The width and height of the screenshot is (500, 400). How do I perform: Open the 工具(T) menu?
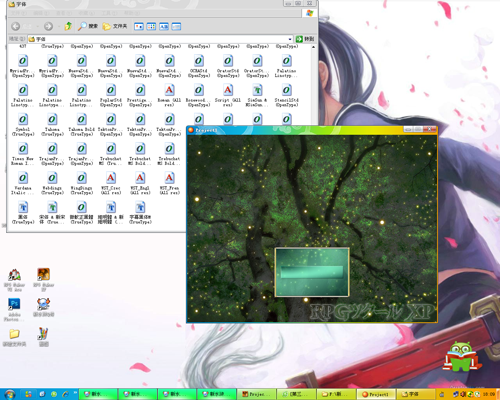pos(109,13)
